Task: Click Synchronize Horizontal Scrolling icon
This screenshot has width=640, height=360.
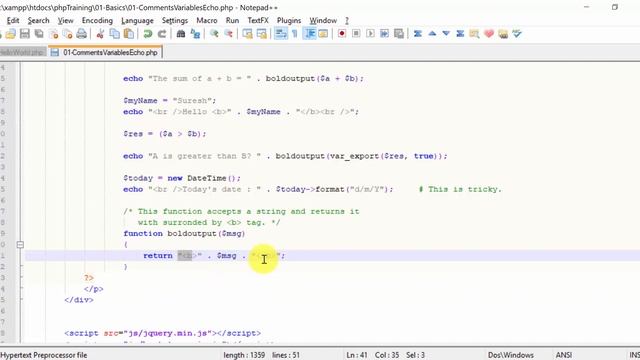Action: 262,34
